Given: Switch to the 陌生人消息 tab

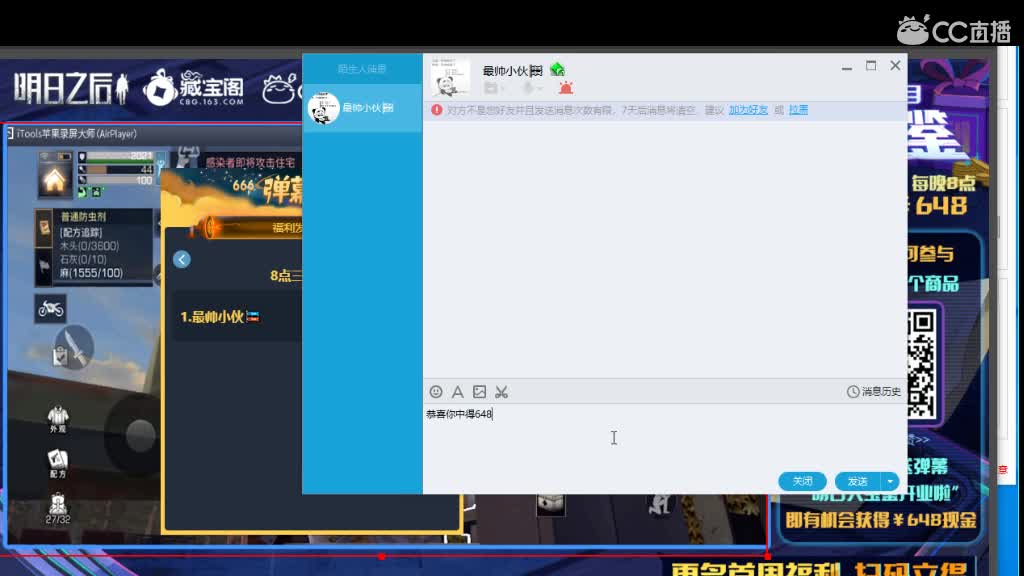Looking at the screenshot, I should pyautogui.click(x=362, y=66).
